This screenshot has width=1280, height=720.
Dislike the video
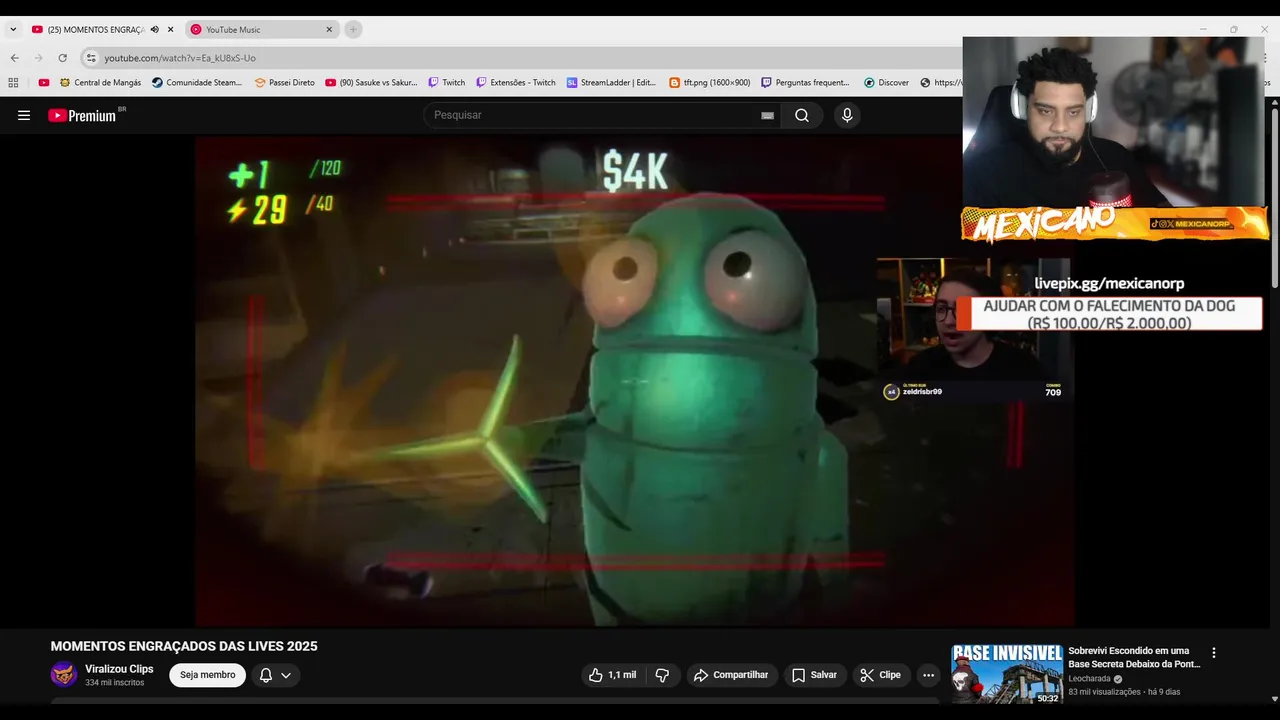[x=662, y=675]
